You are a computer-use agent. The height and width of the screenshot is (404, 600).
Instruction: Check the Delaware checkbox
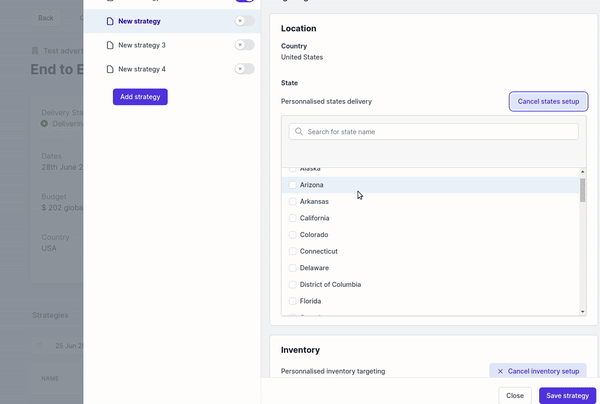click(293, 268)
